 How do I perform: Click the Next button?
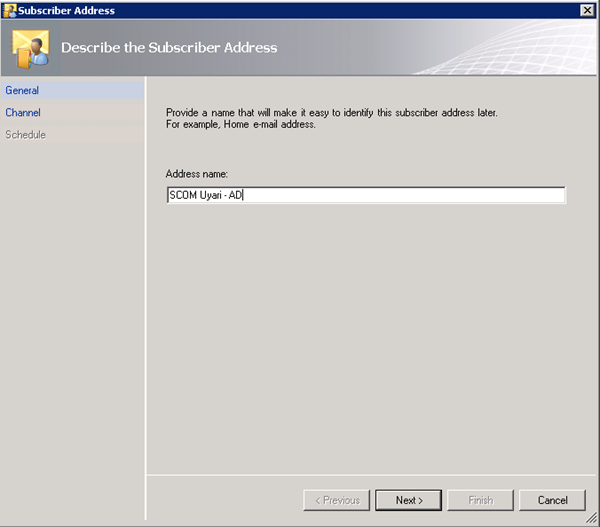(408, 500)
